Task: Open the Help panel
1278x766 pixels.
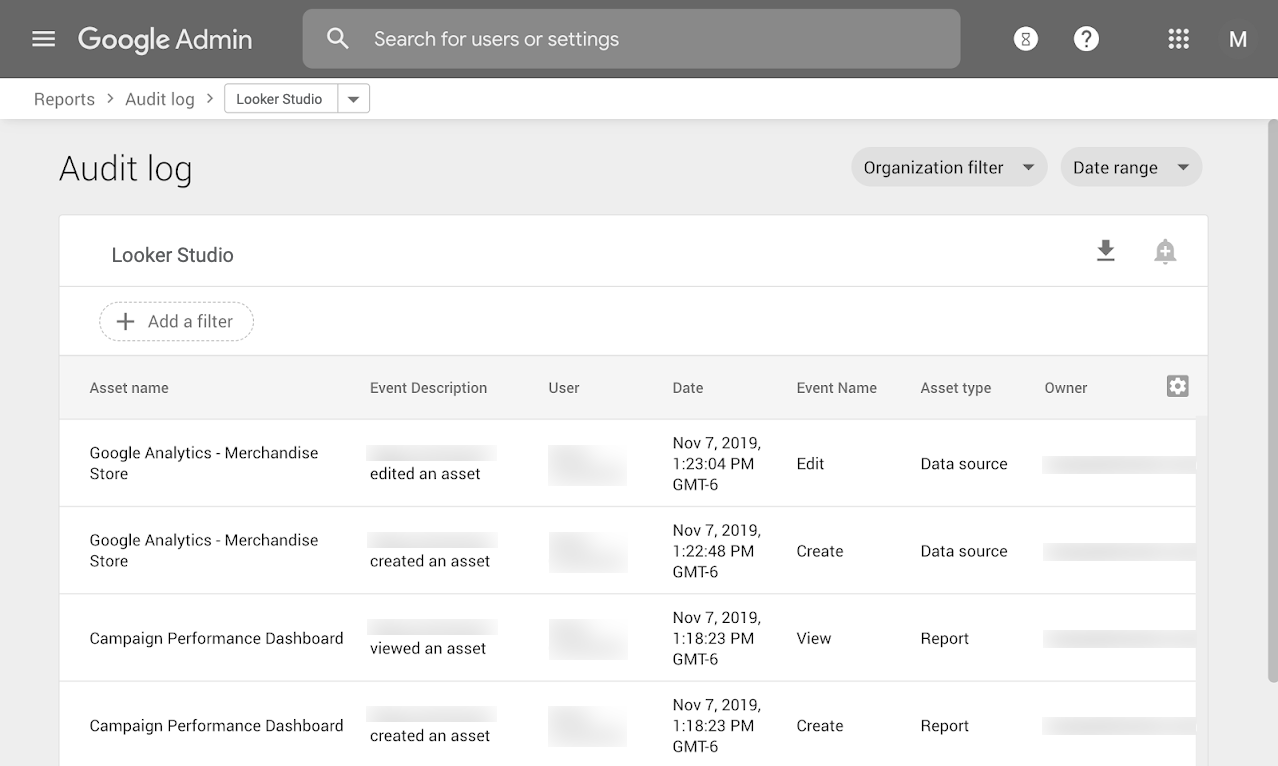Action: pos(1086,38)
